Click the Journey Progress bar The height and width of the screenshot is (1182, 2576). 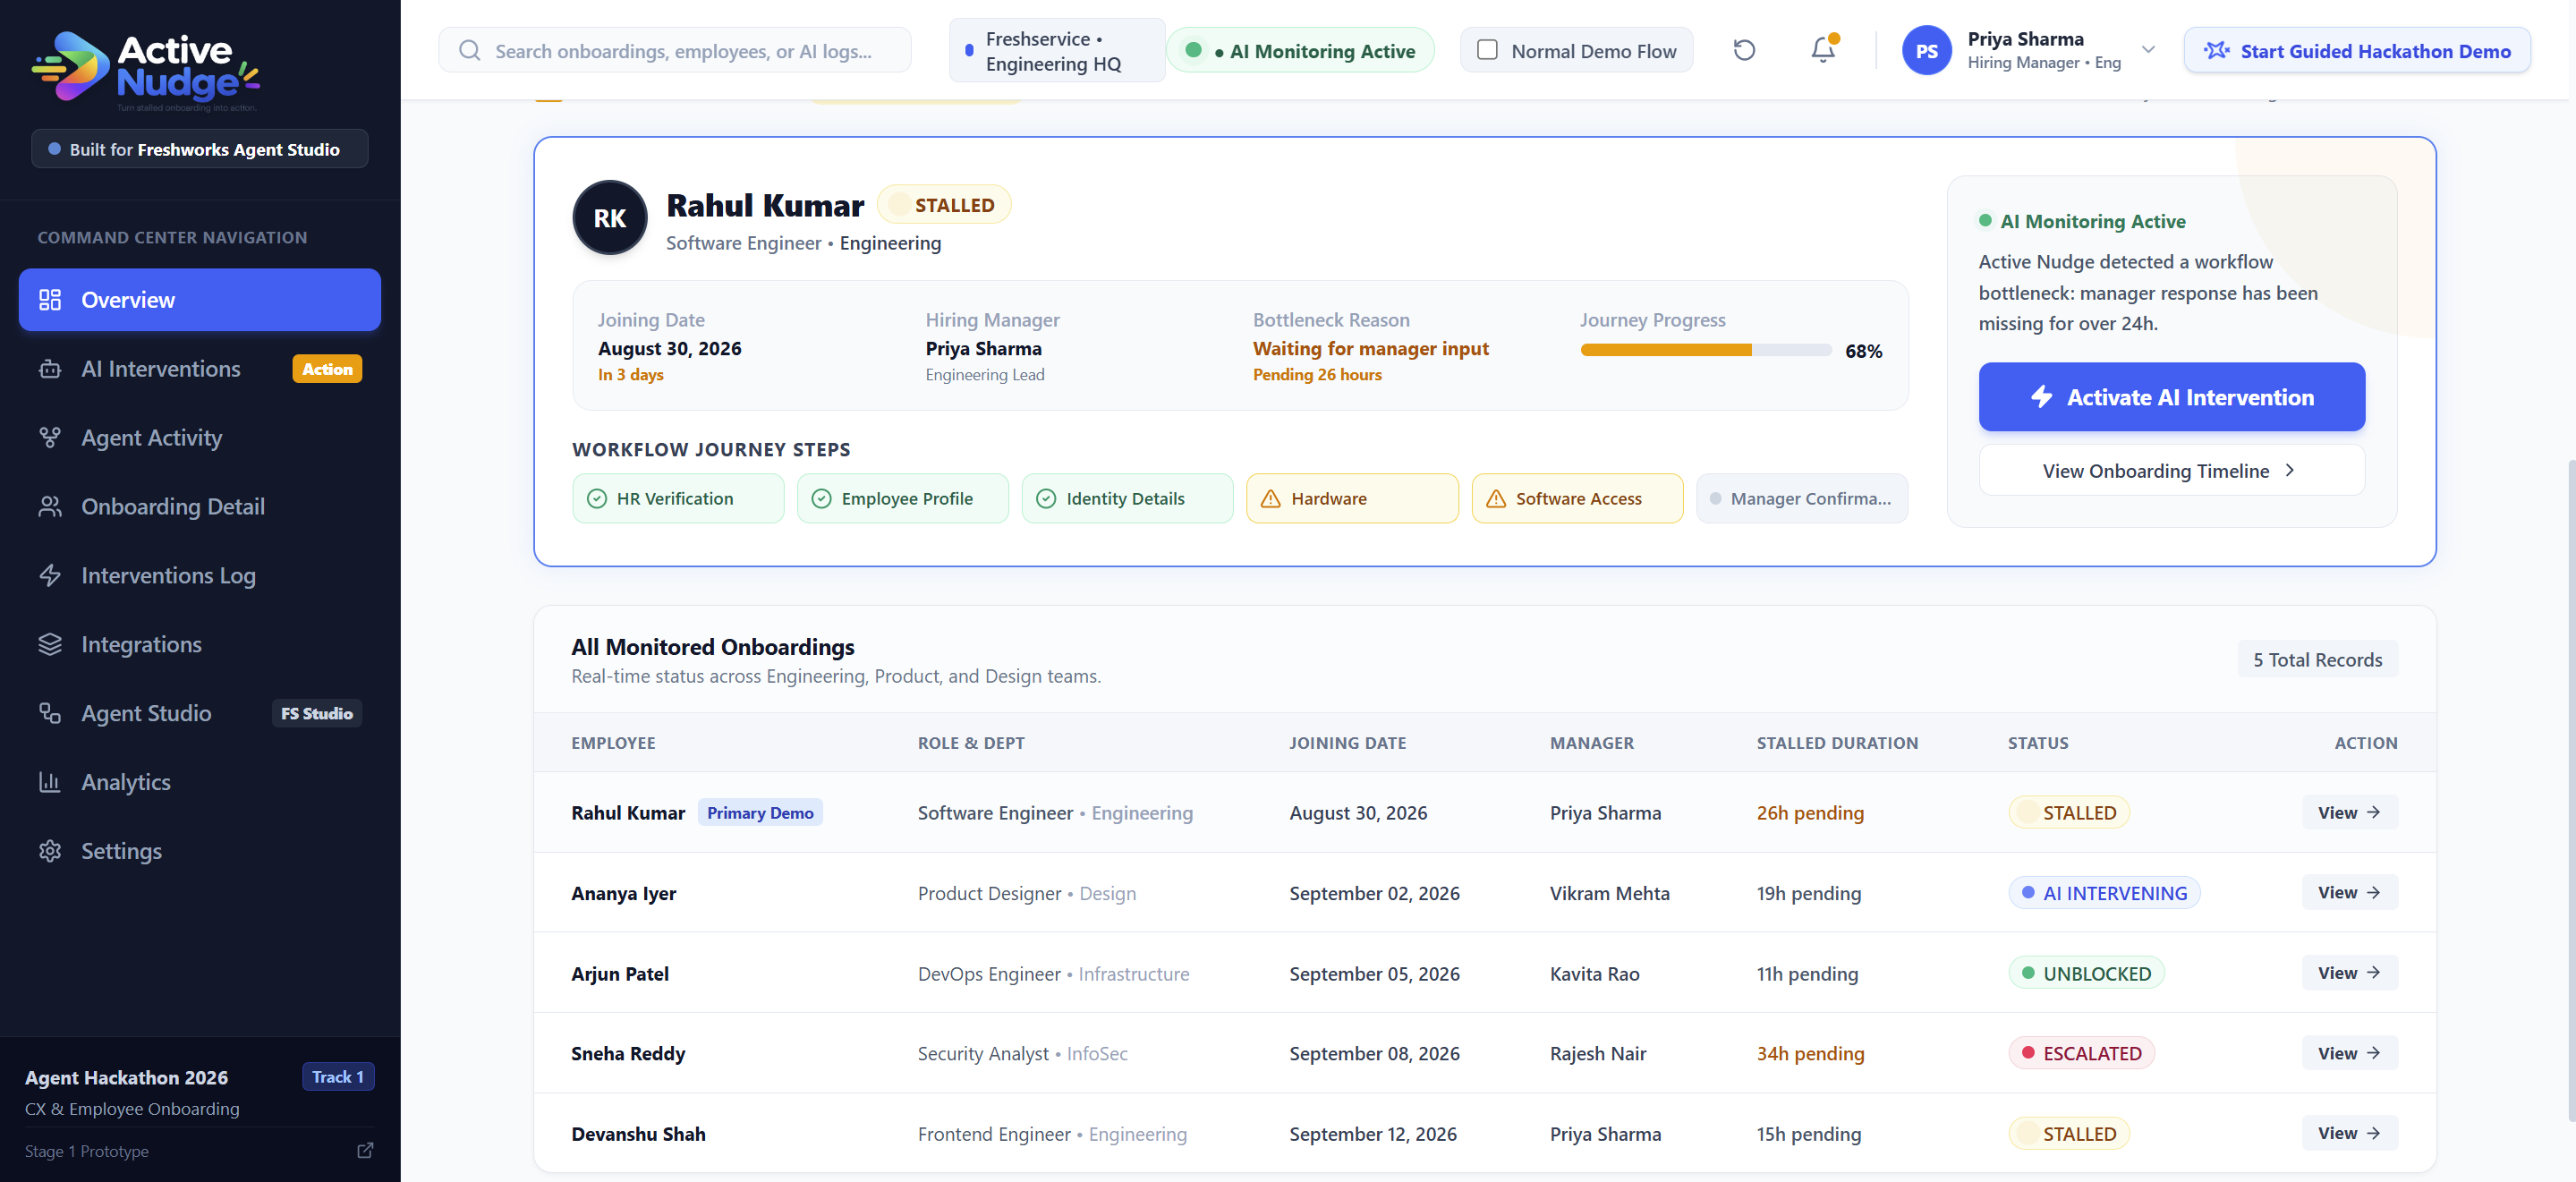coord(1706,350)
